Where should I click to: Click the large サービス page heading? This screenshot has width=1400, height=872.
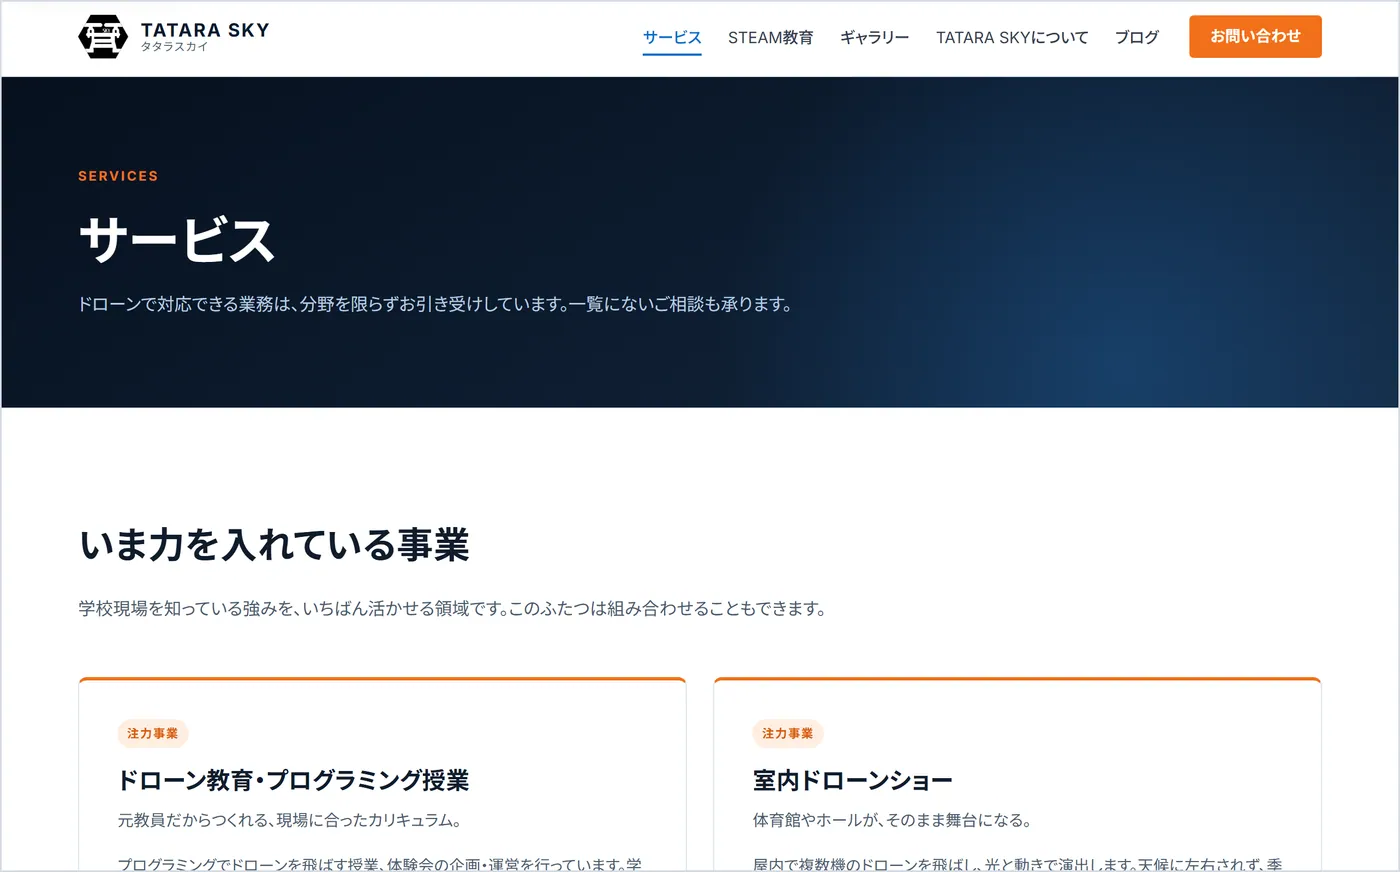[176, 241]
